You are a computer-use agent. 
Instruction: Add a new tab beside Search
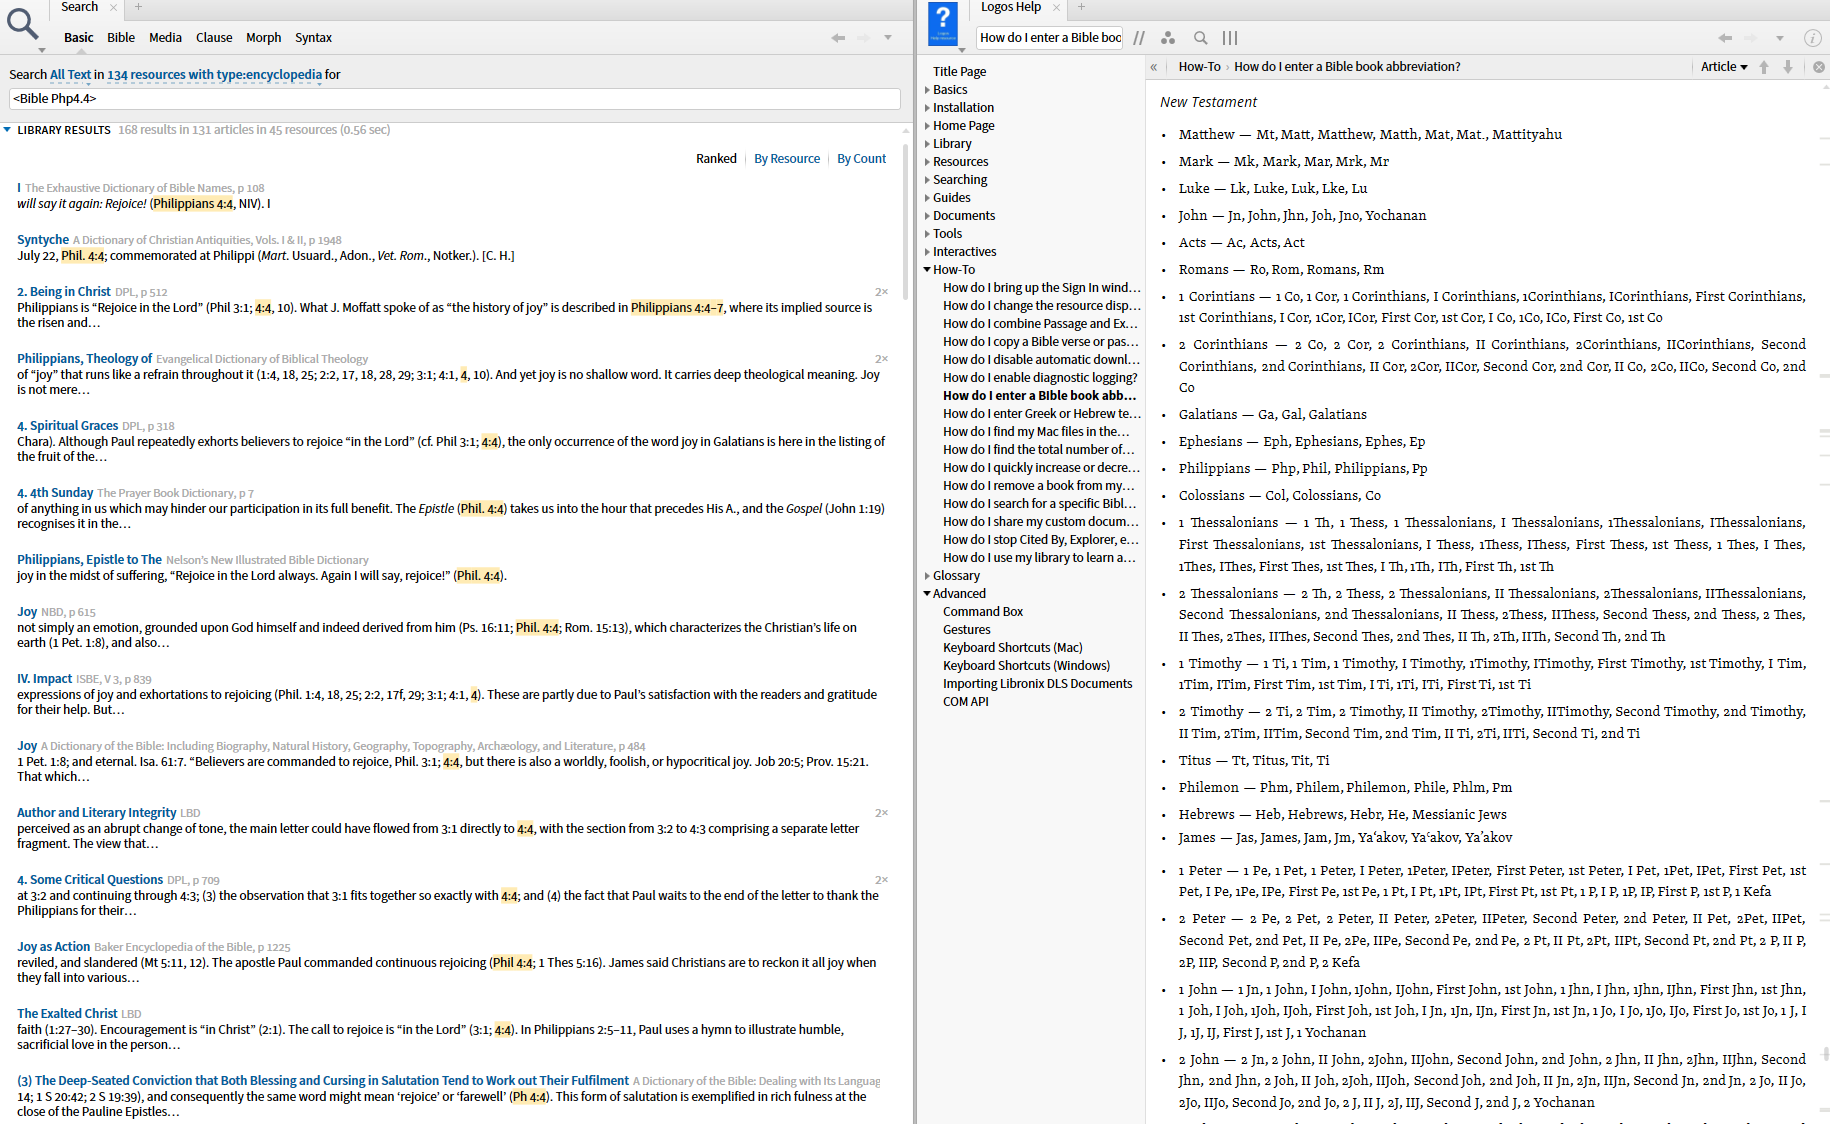[x=138, y=7]
